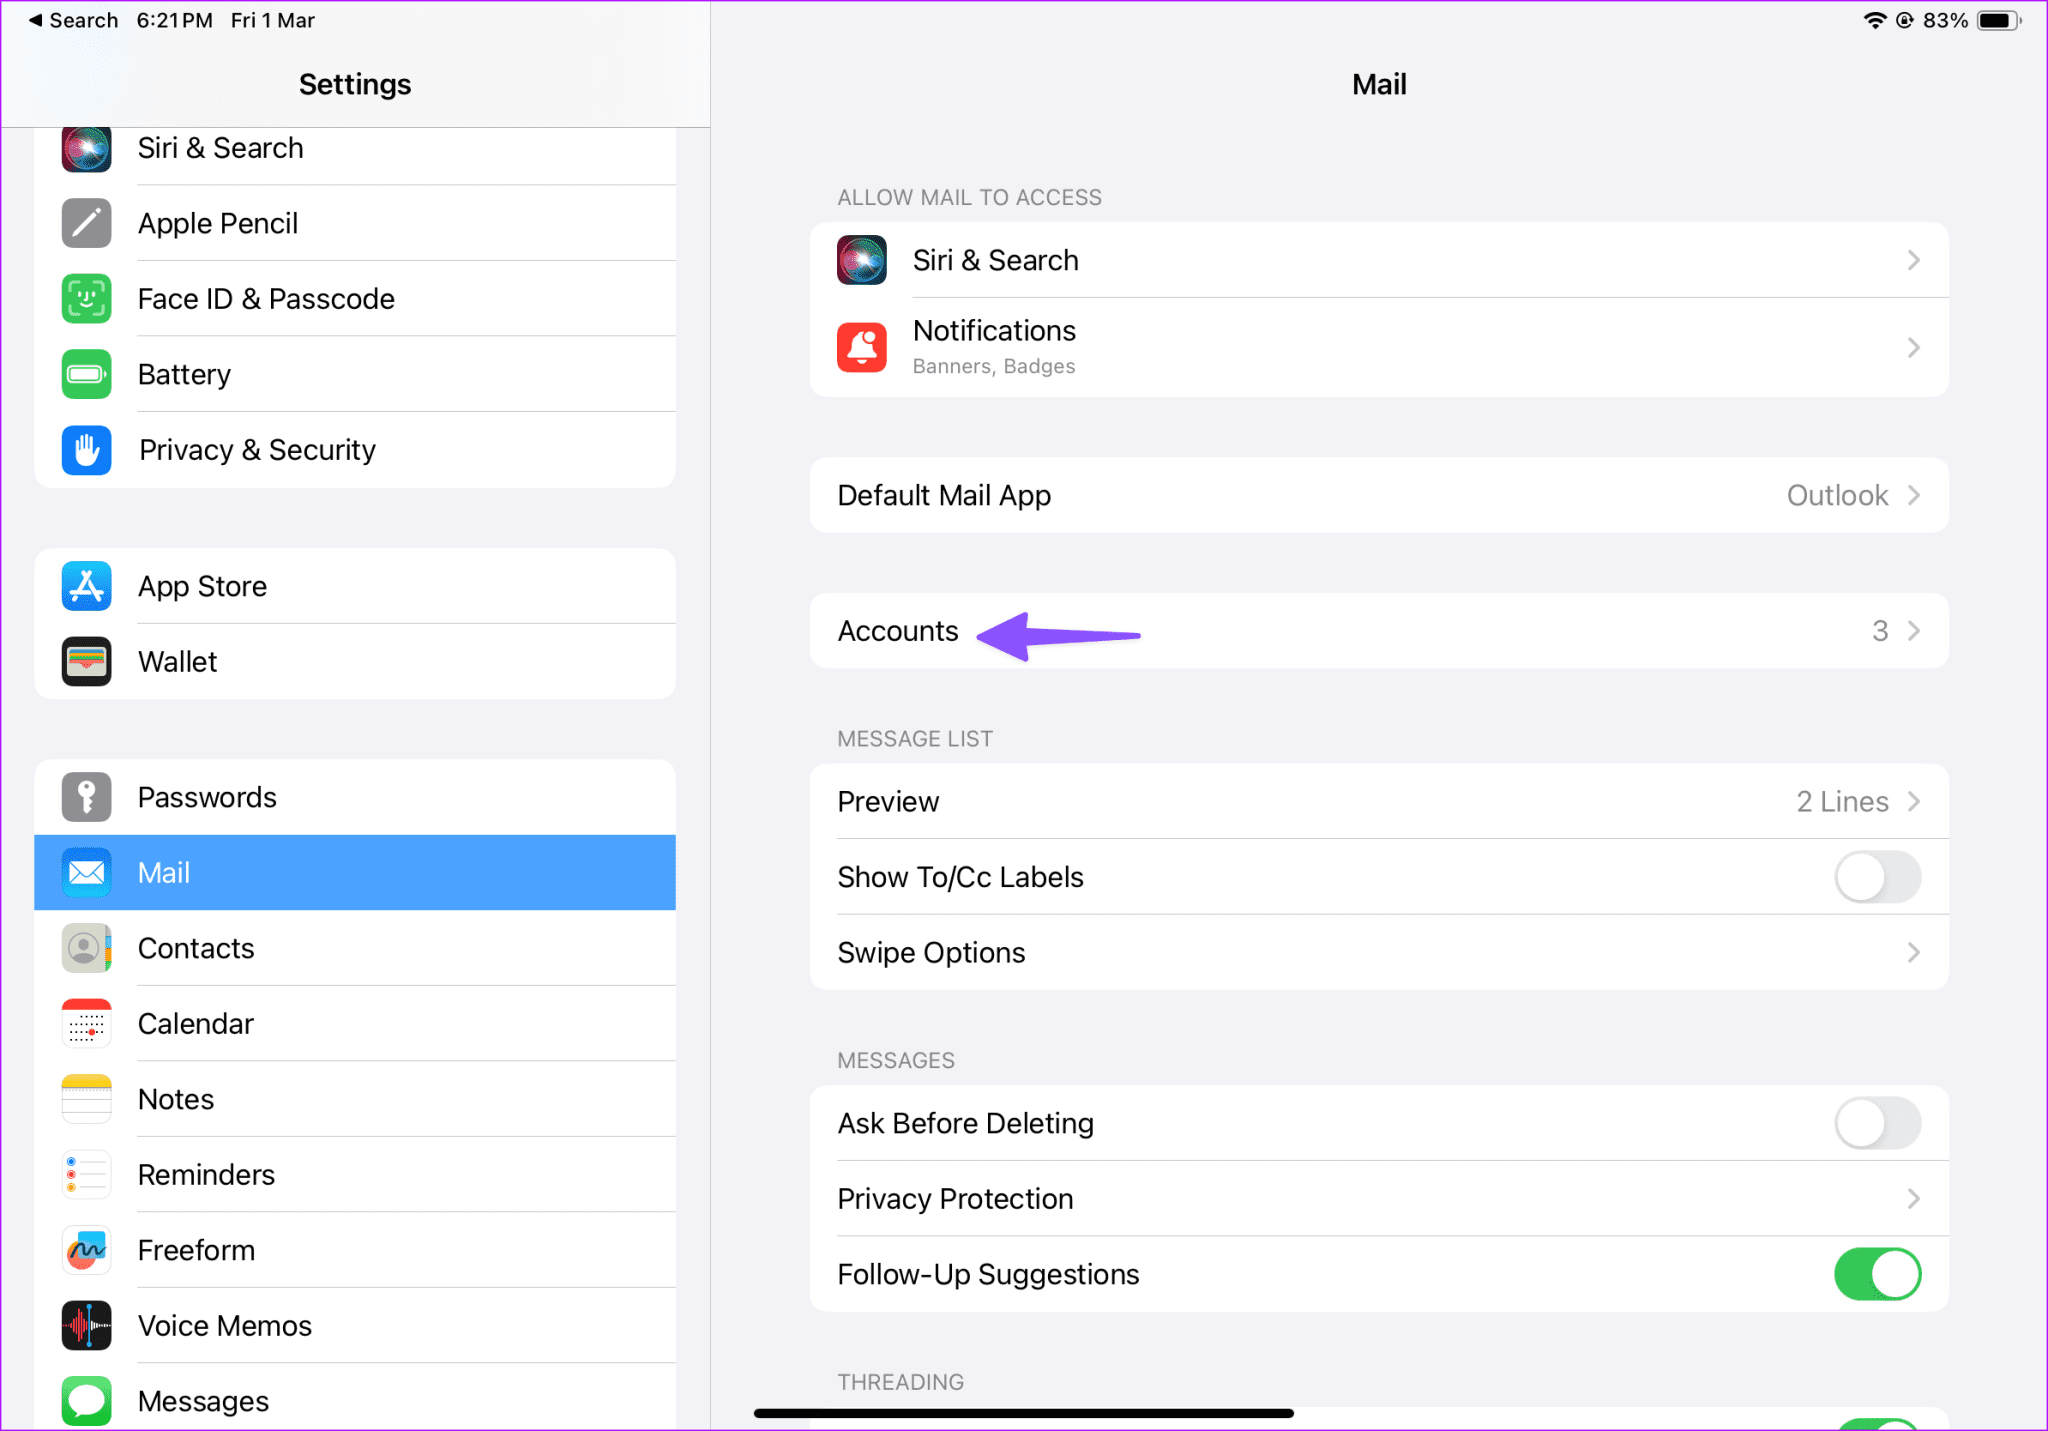The height and width of the screenshot is (1431, 2048).
Task: Select the Siri & Search icon in sidebar
Action: coord(86,148)
